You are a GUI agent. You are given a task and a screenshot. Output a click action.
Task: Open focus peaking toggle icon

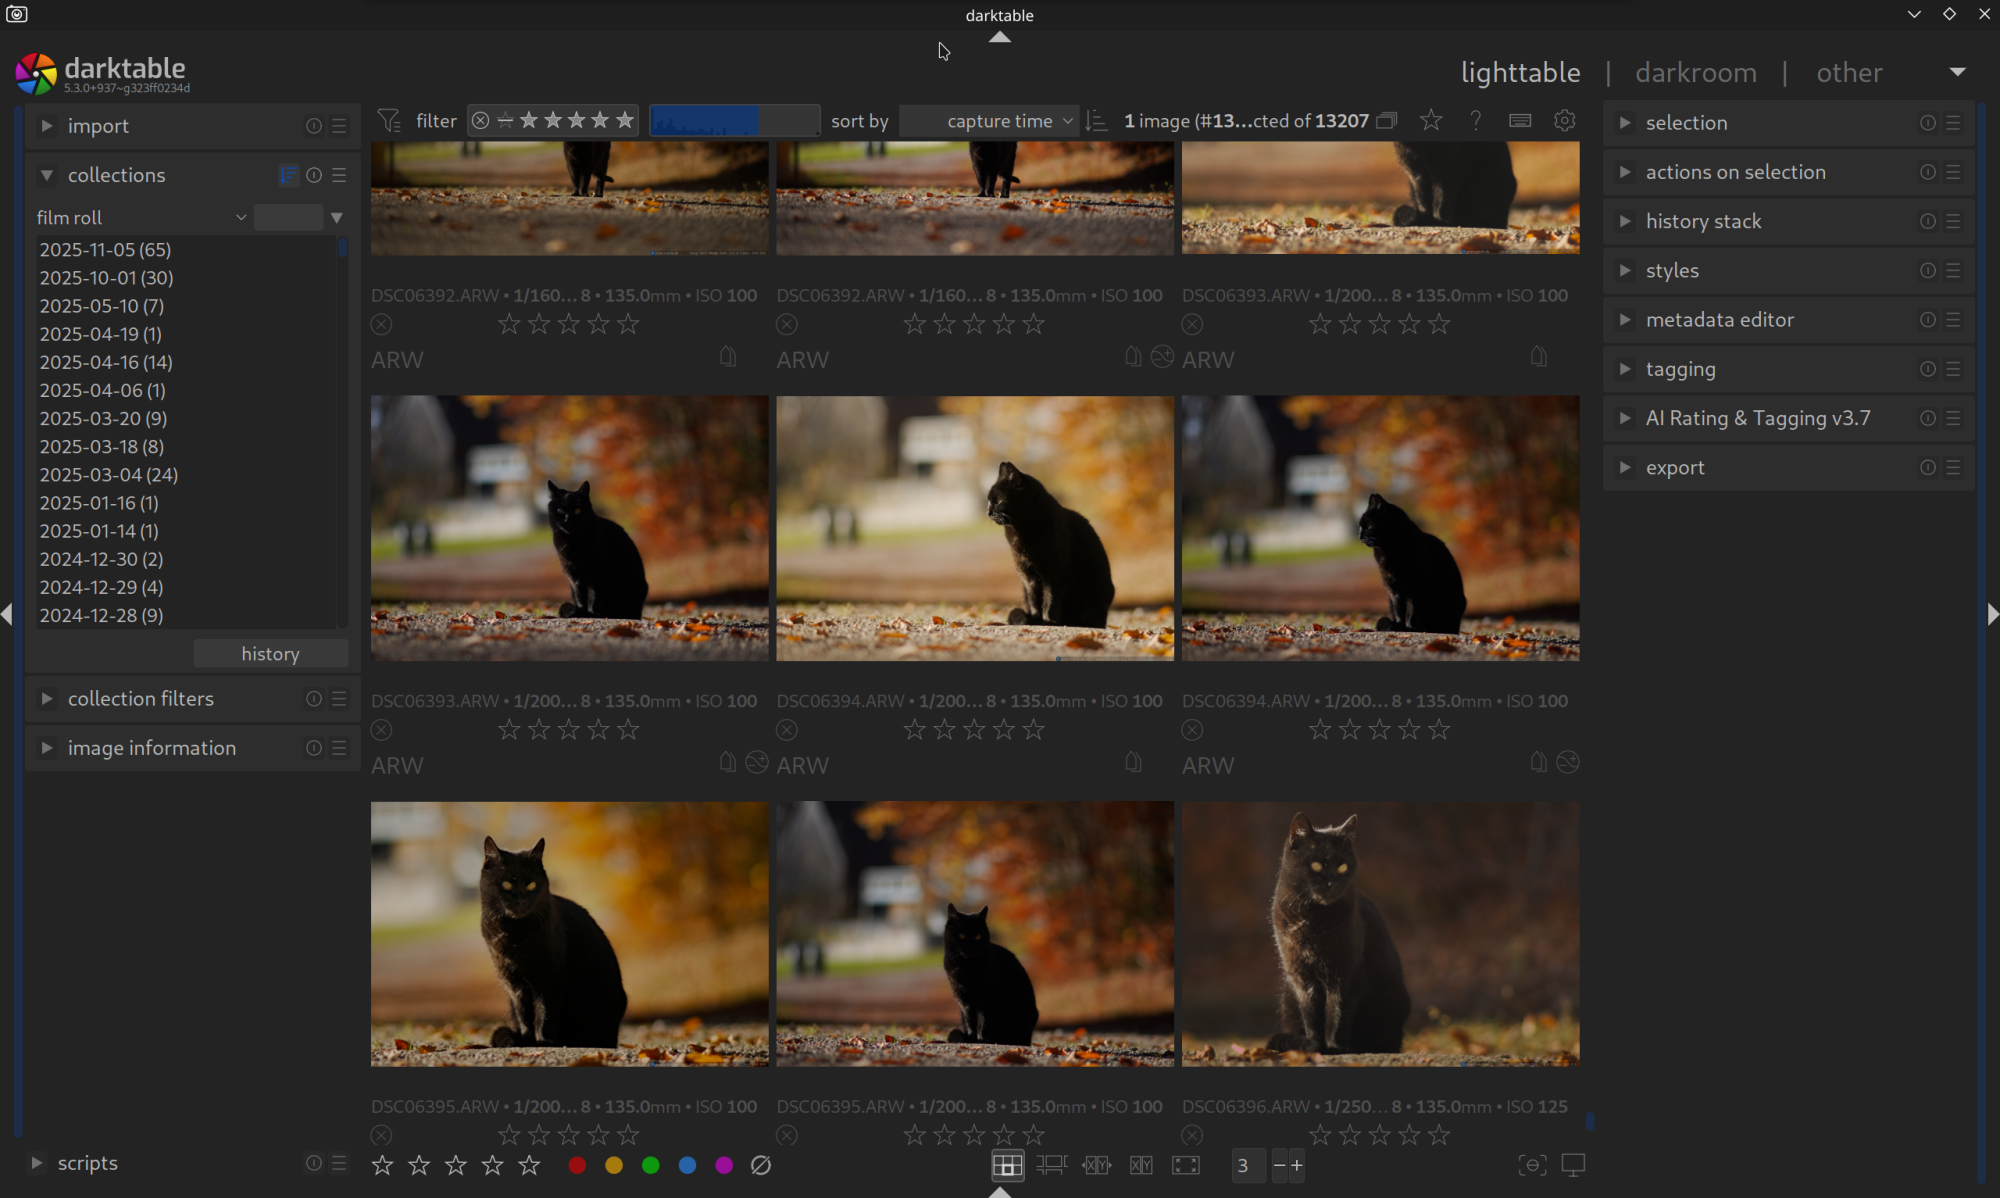click(x=1531, y=1165)
